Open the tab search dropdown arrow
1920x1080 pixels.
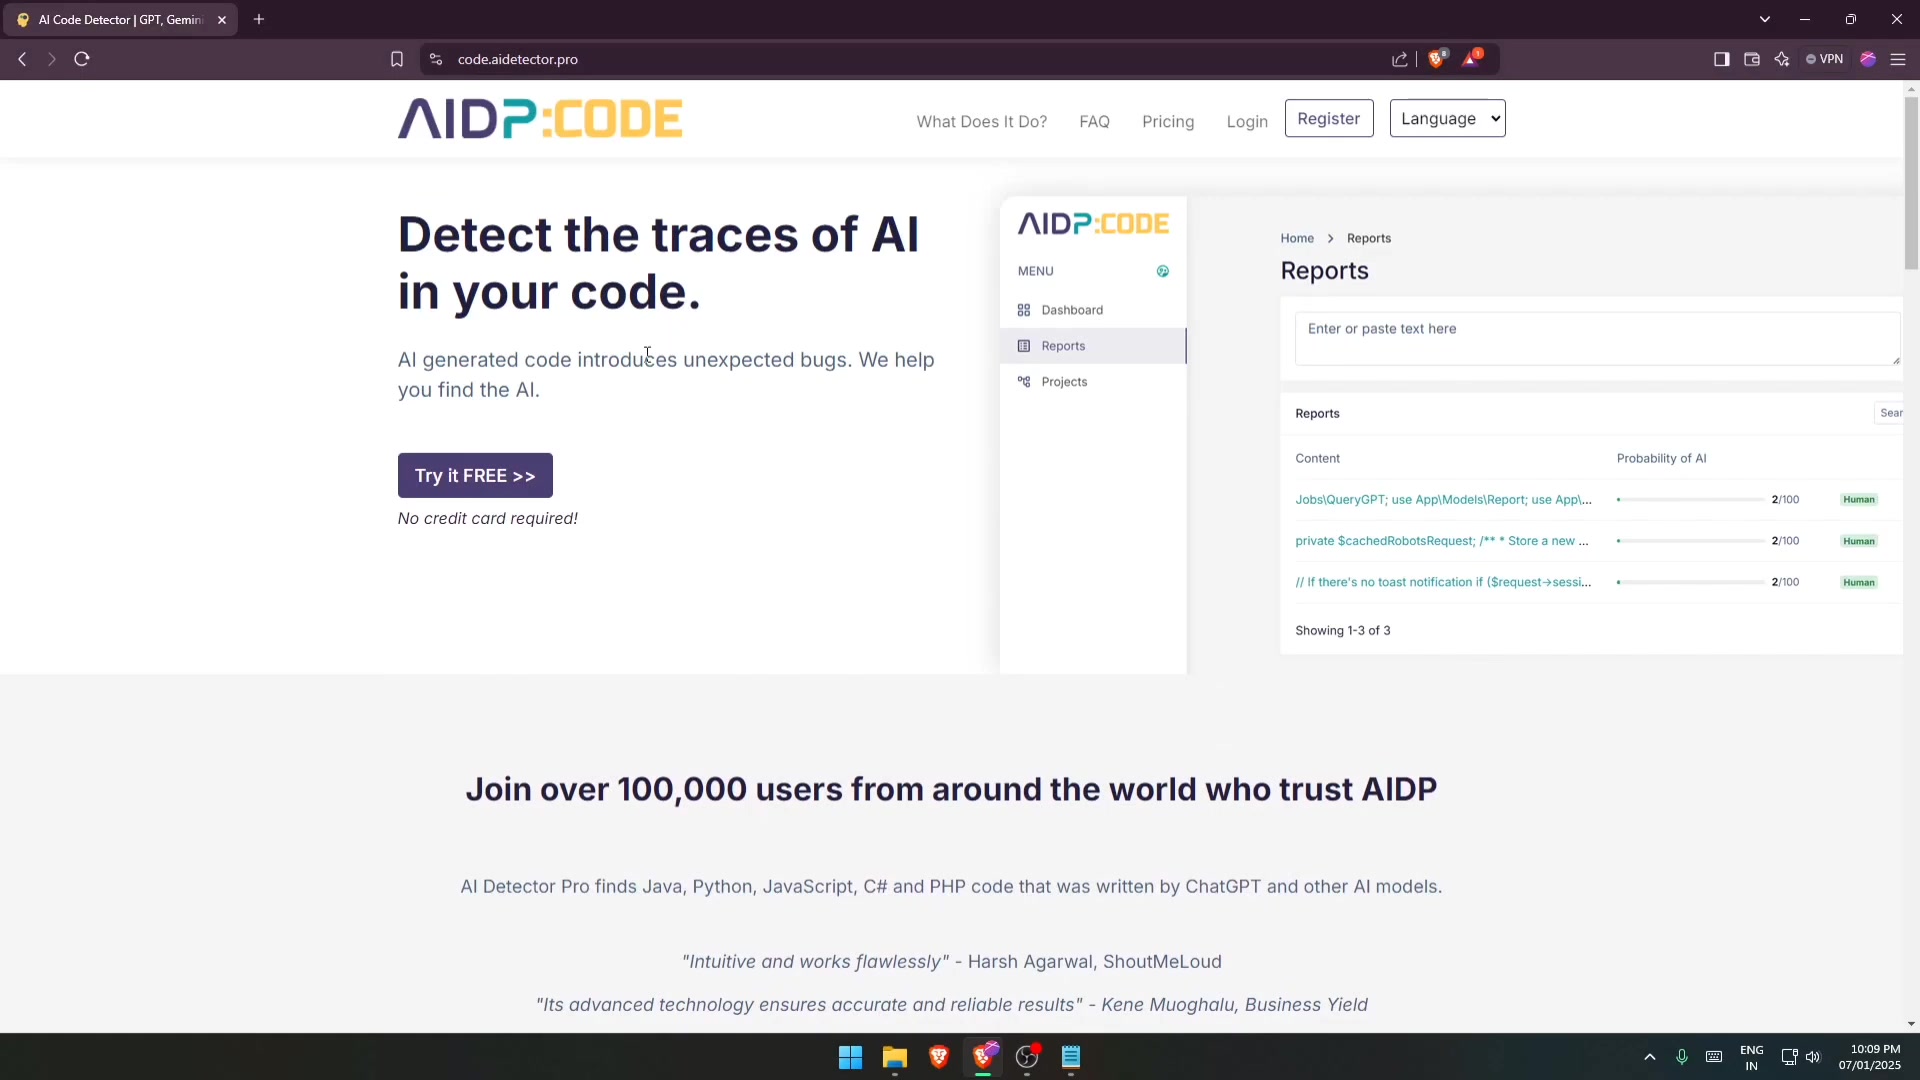[x=1765, y=19]
